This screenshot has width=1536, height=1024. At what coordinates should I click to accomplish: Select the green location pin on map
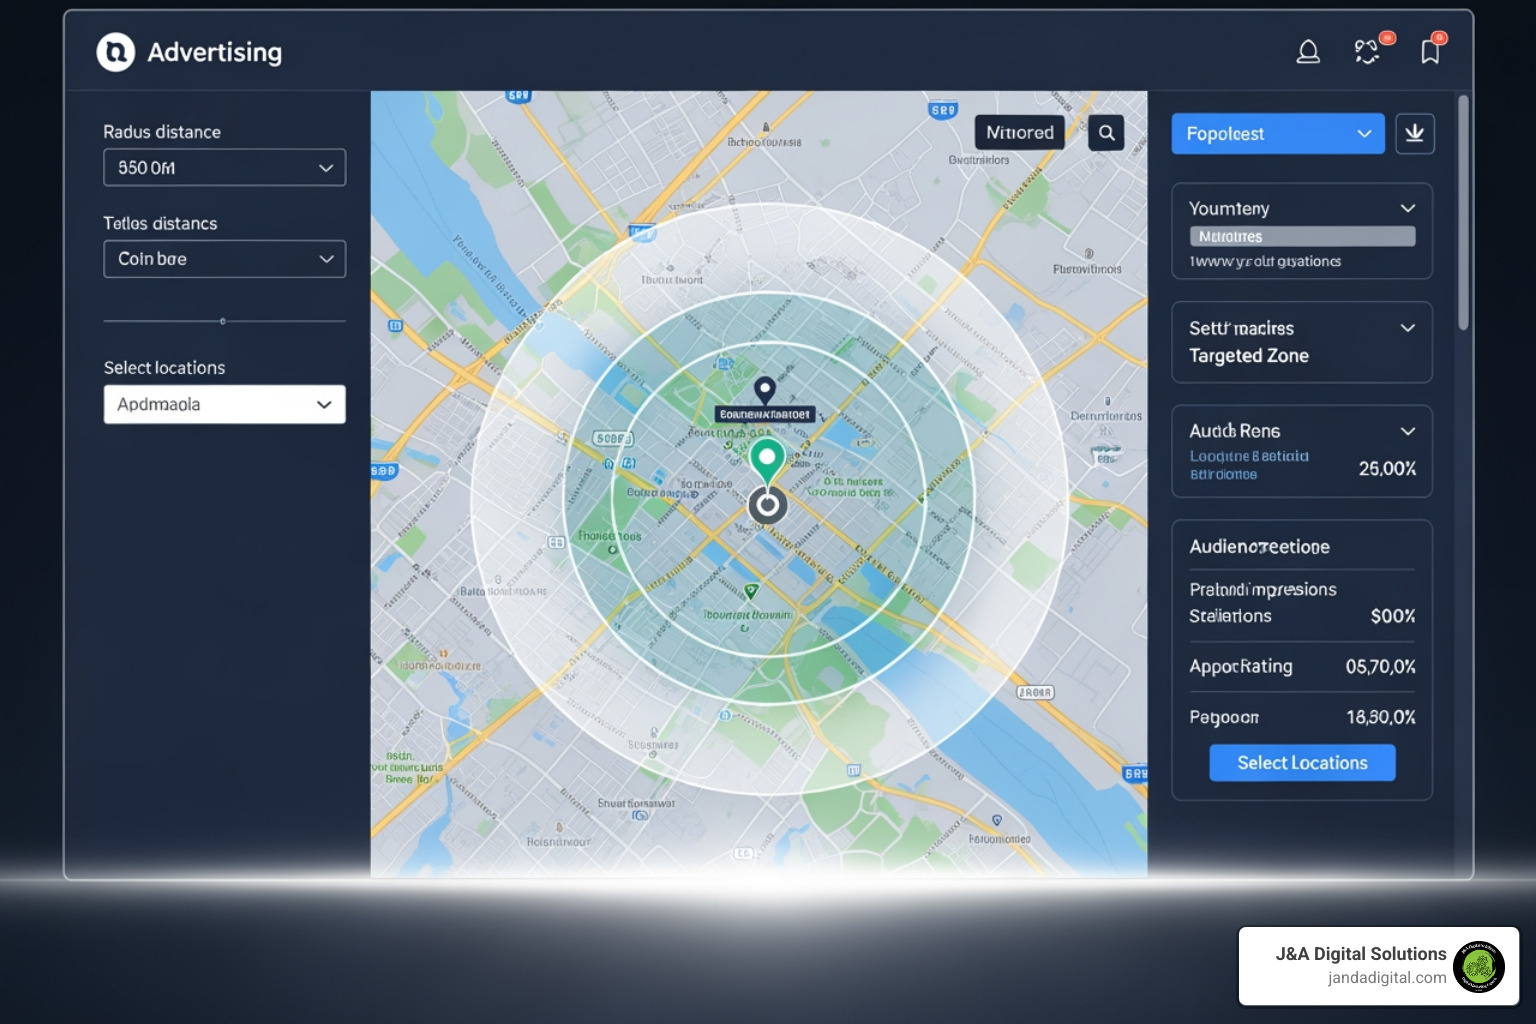coord(767,461)
